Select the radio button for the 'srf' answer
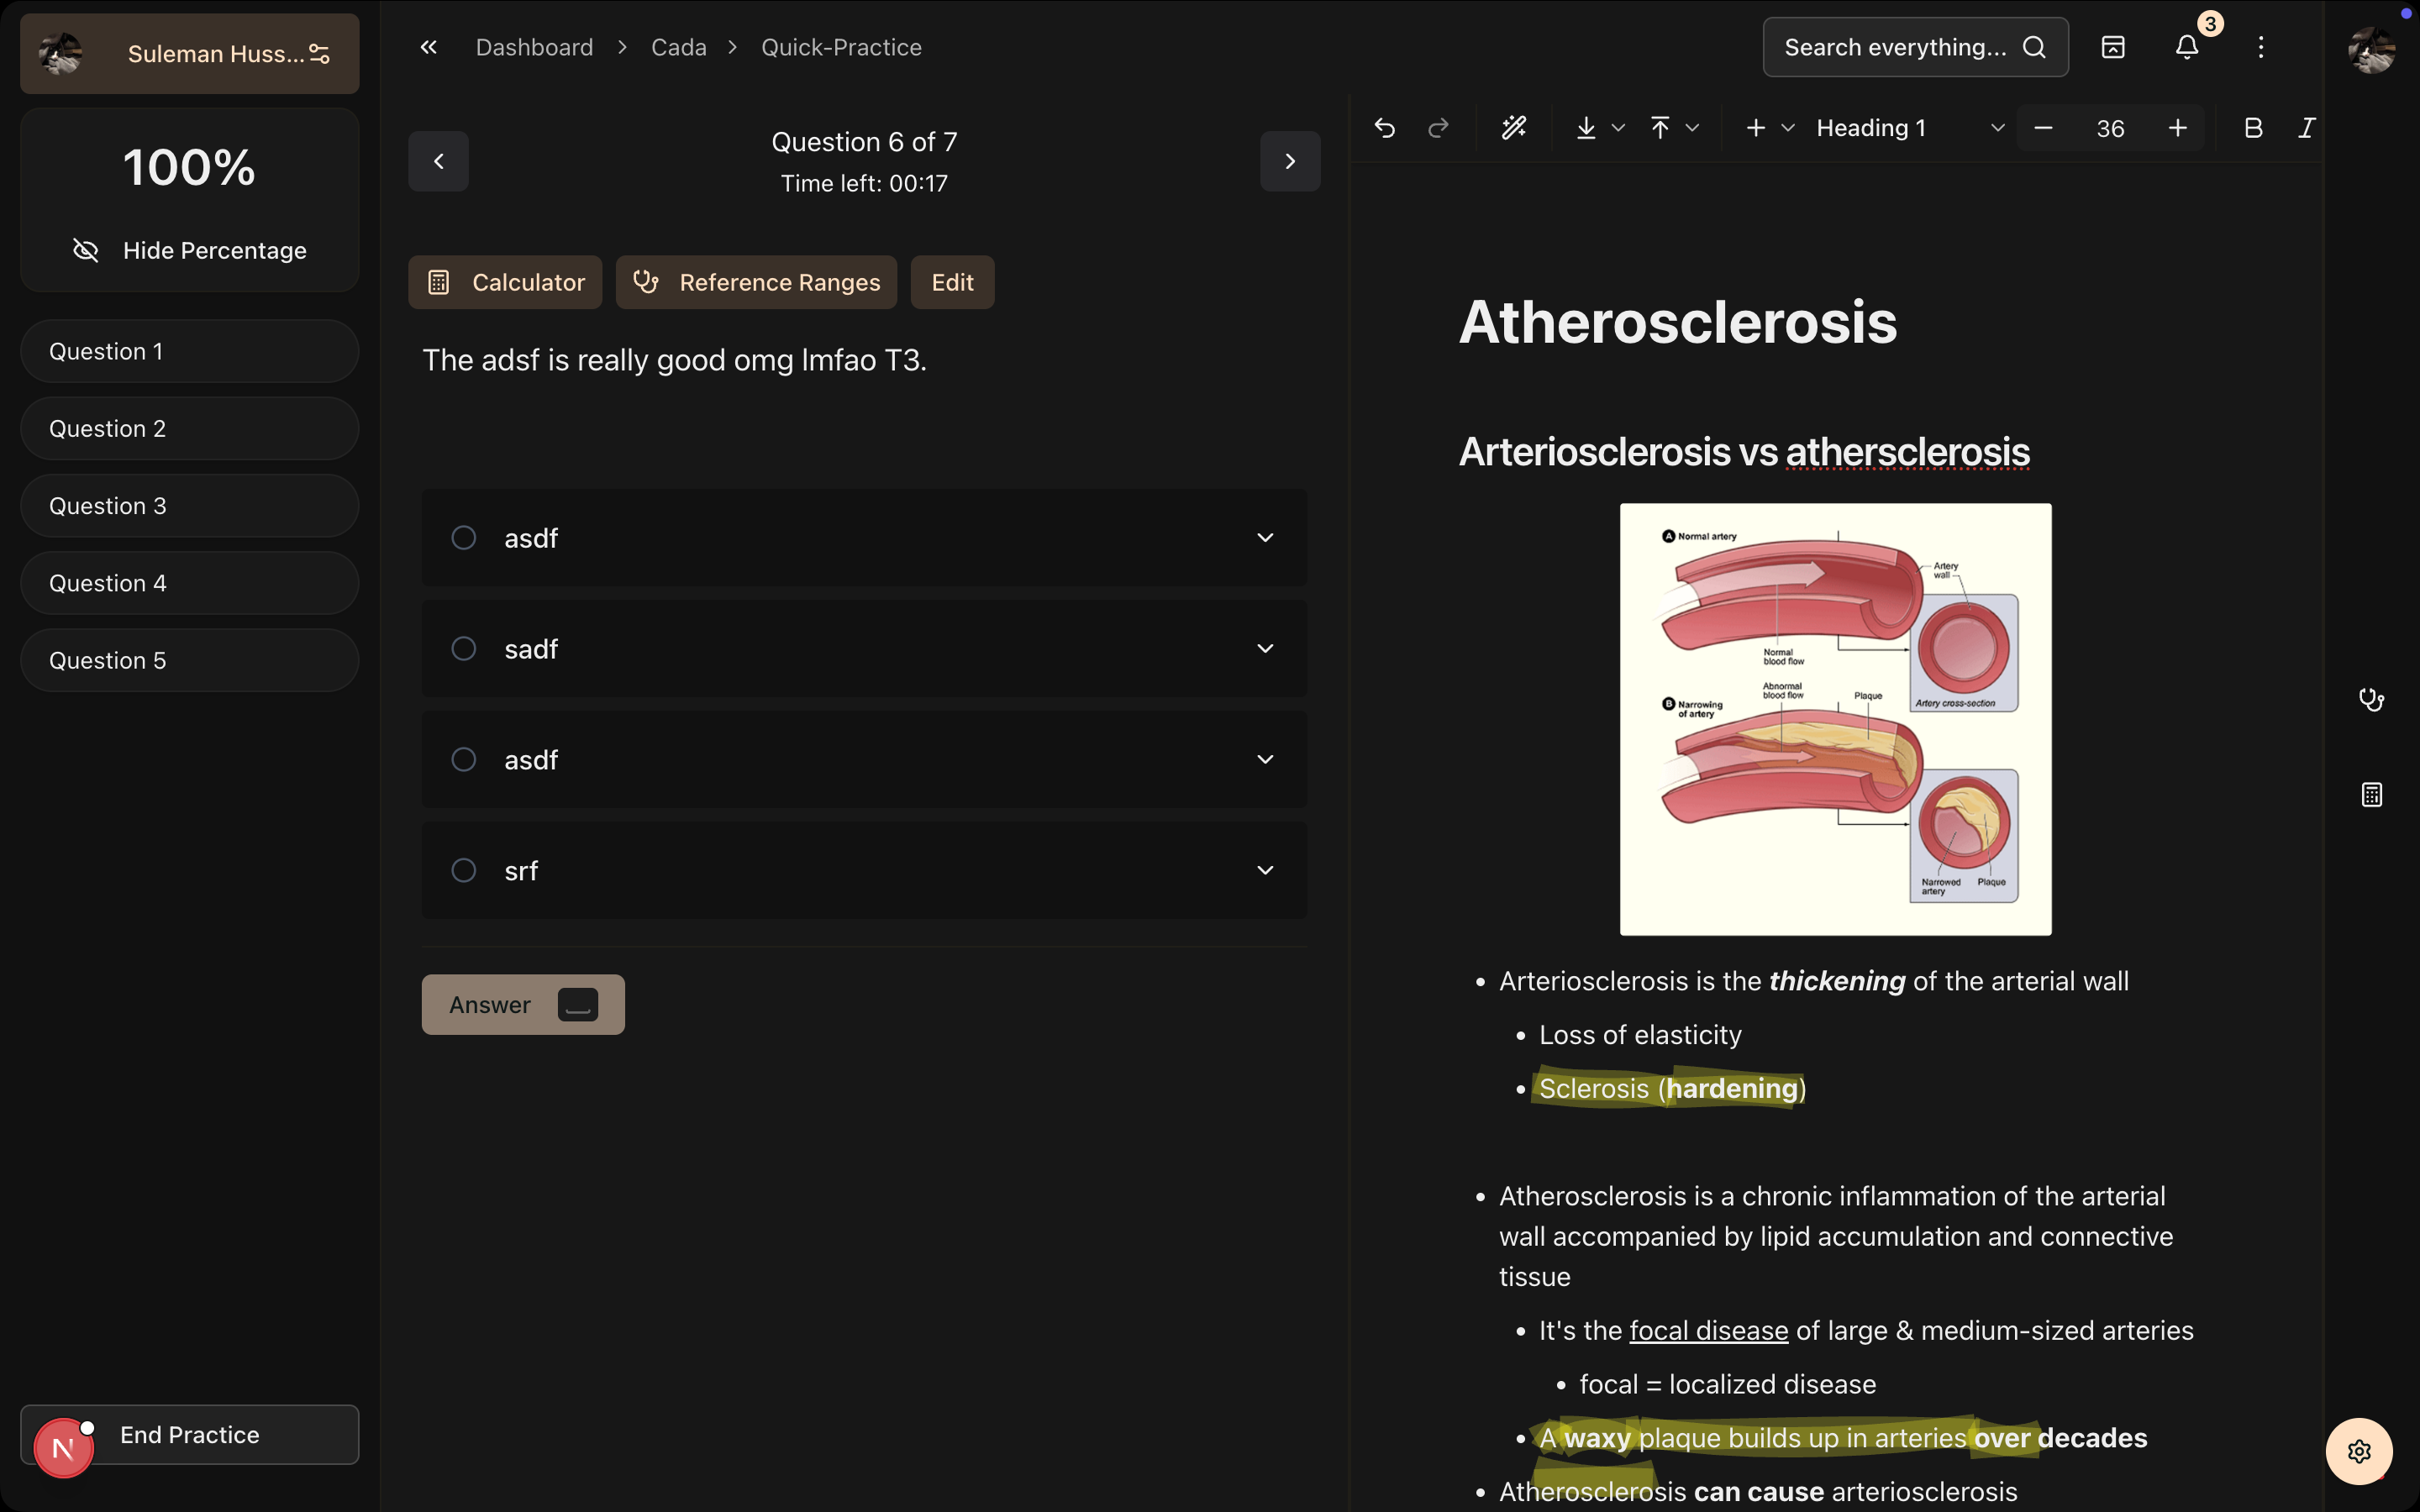 pos(464,870)
